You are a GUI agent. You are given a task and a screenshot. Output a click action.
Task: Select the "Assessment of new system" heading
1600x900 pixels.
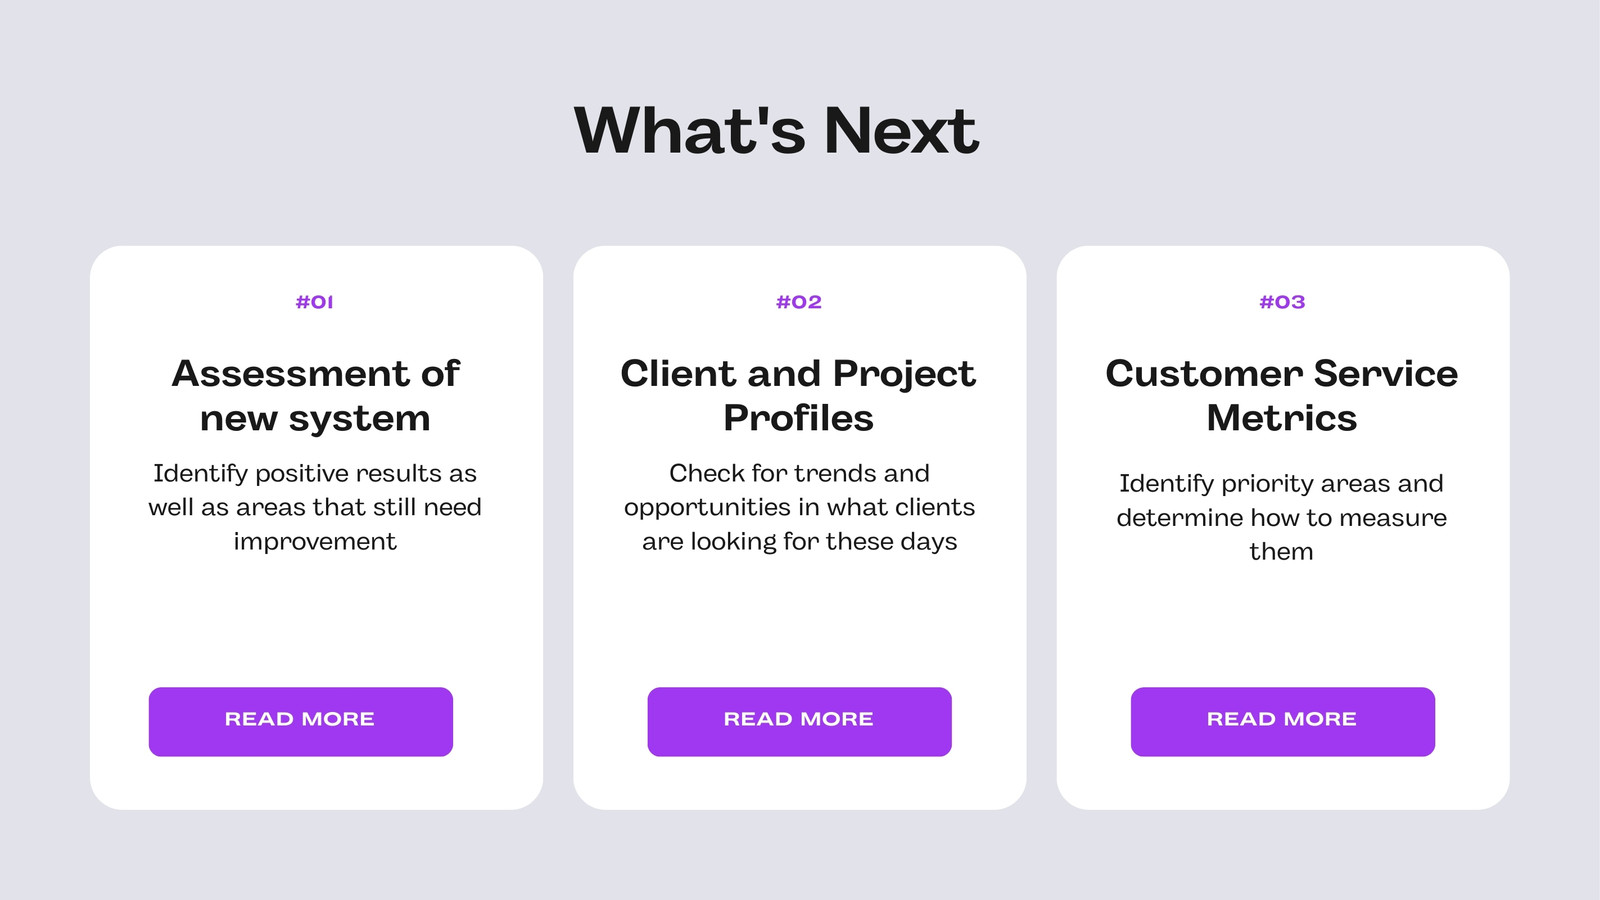point(315,395)
